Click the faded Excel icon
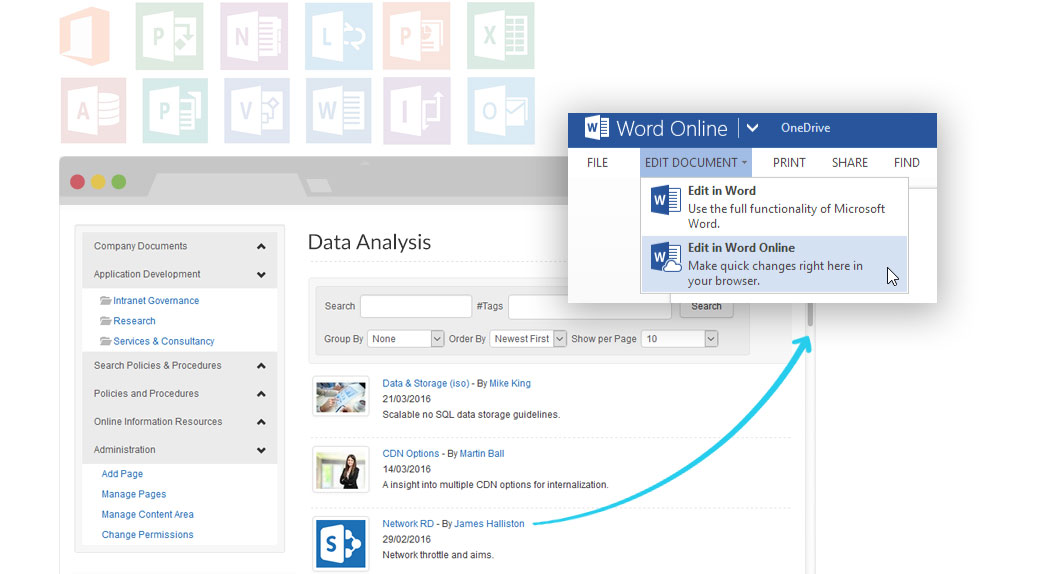1037x574 pixels. 501,36
